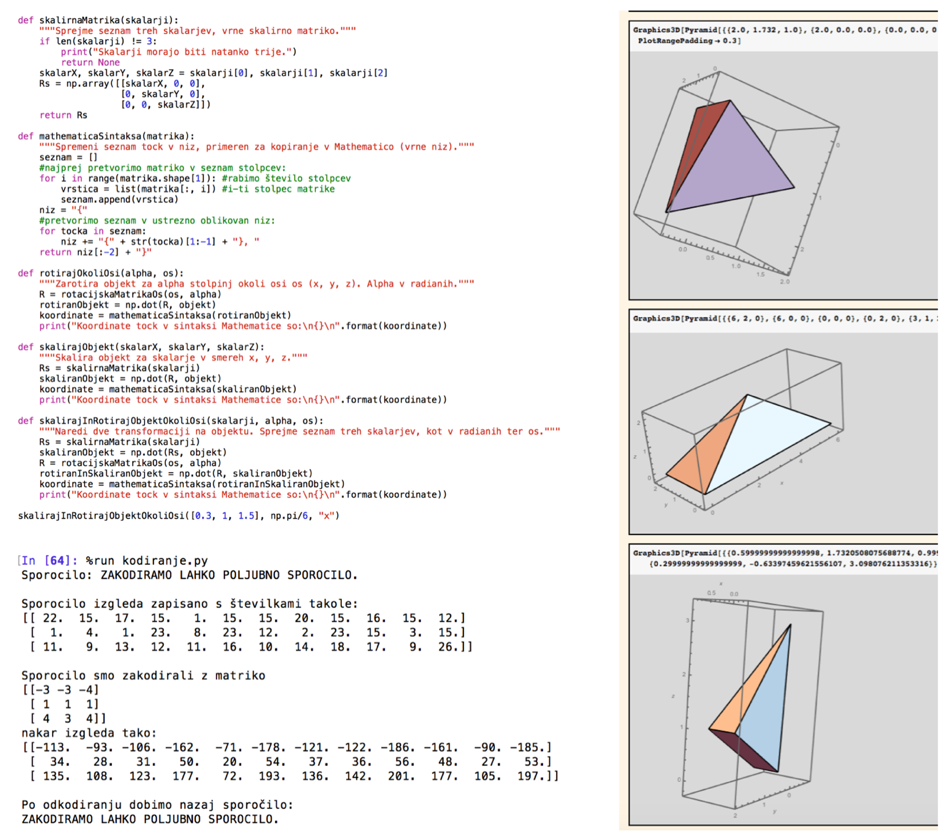Click the "[-3 -3 -4]" encoding matrix row
Screen dimensions: 943x838
coord(60,690)
